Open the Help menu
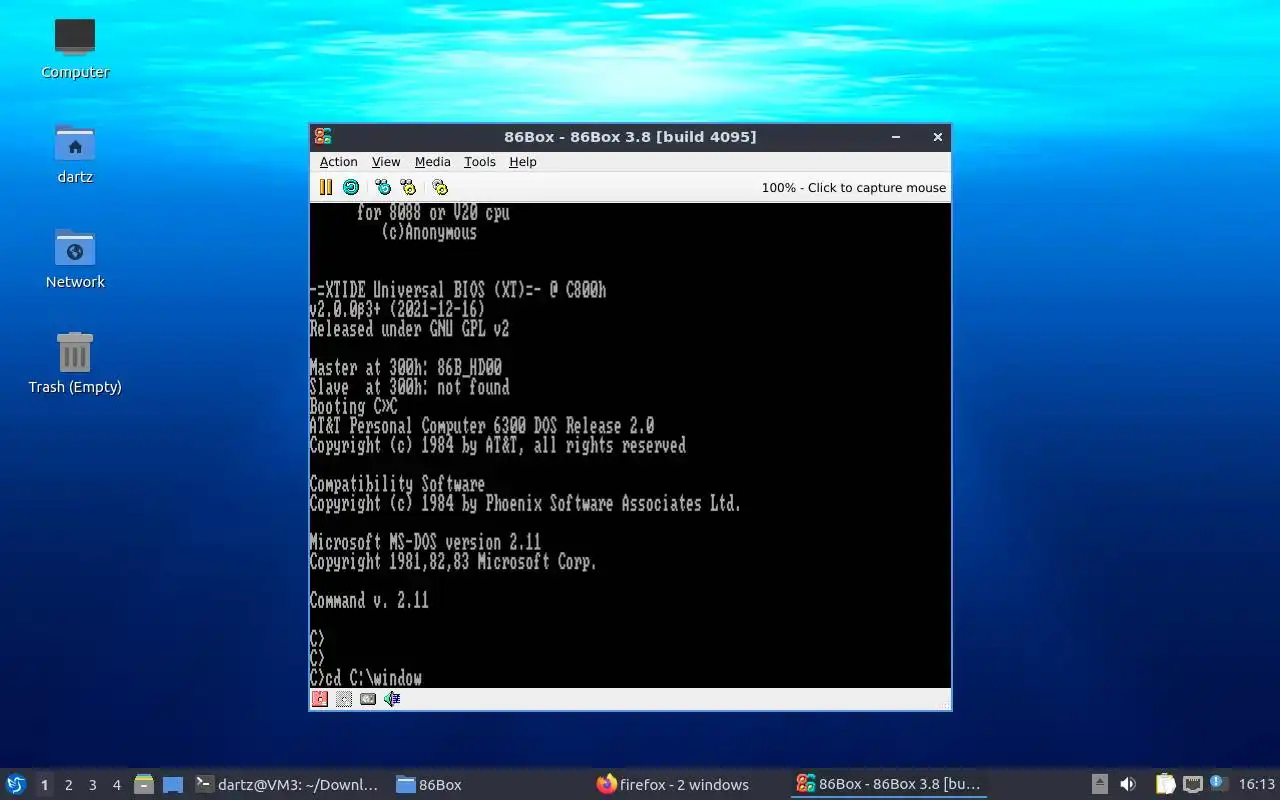Image resolution: width=1280 pixels, height=800 pixels. (x=523, y=162)
